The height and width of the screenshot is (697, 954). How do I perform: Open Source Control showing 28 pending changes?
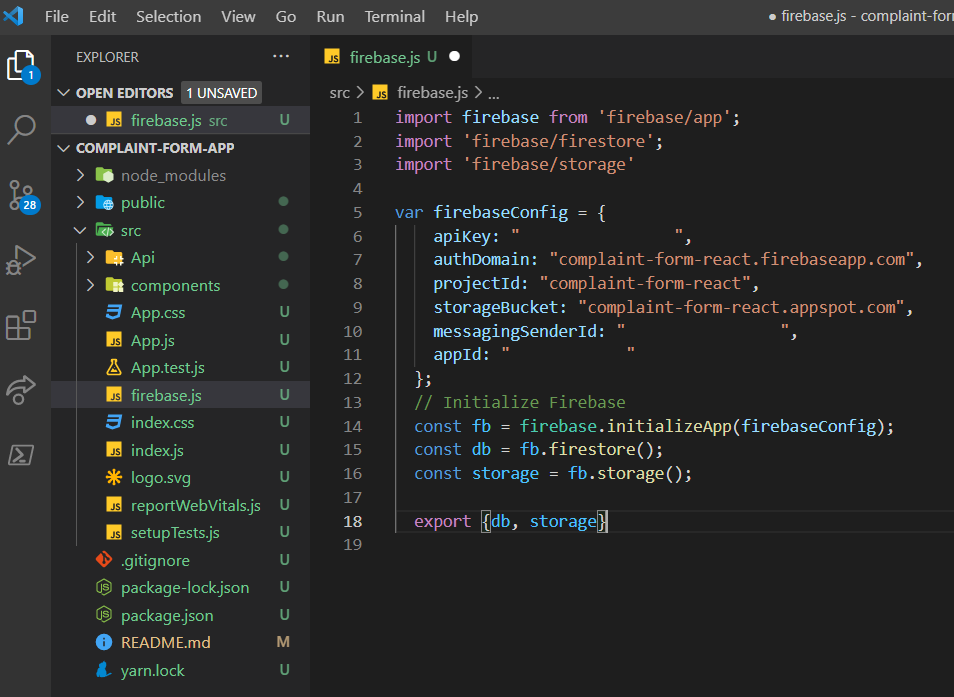23,196
